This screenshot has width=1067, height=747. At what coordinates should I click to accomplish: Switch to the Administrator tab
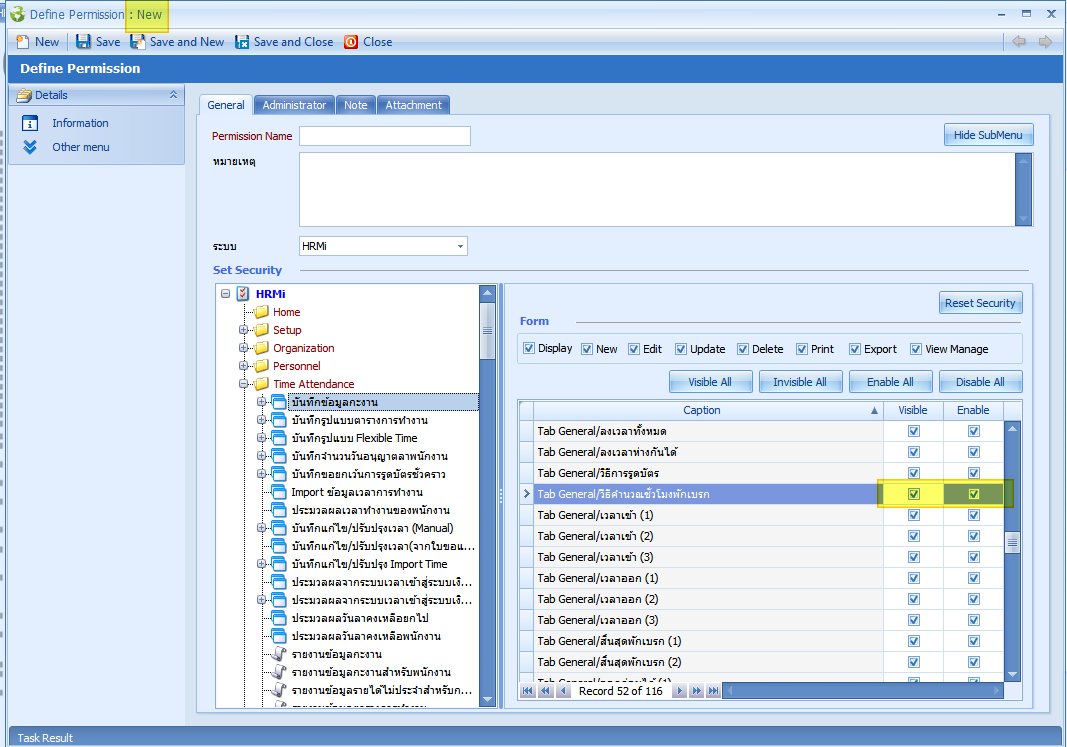[x=294, y=105]
